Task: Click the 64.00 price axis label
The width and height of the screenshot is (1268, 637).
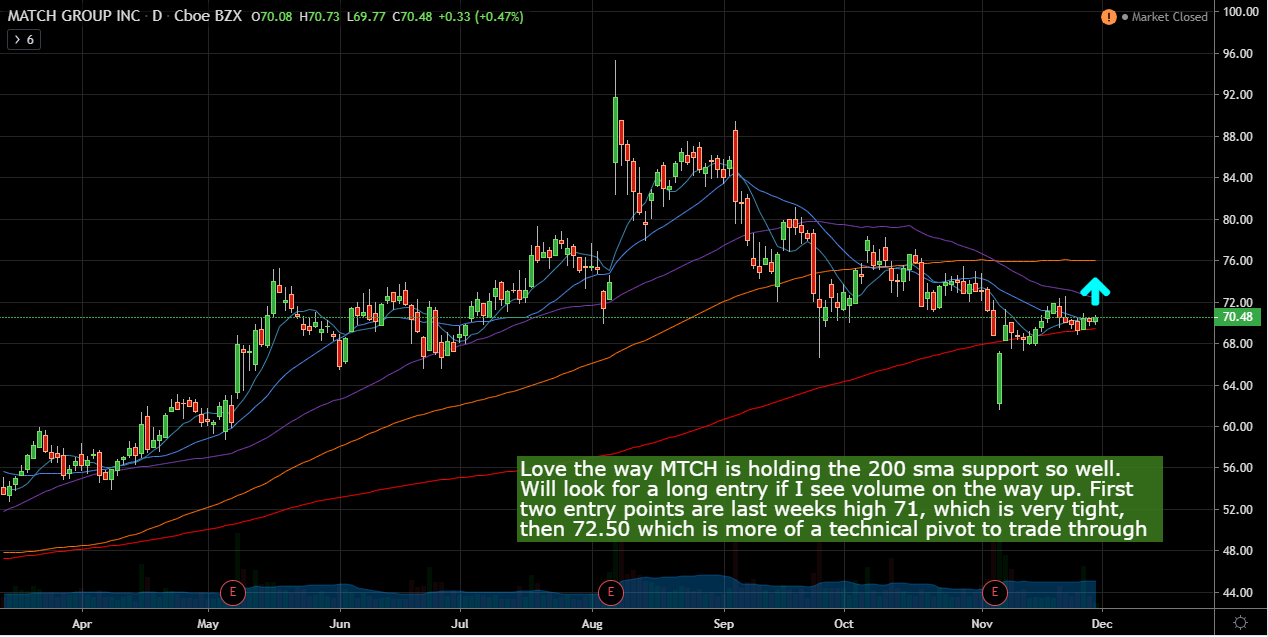Action: [x=1240, y=385]
